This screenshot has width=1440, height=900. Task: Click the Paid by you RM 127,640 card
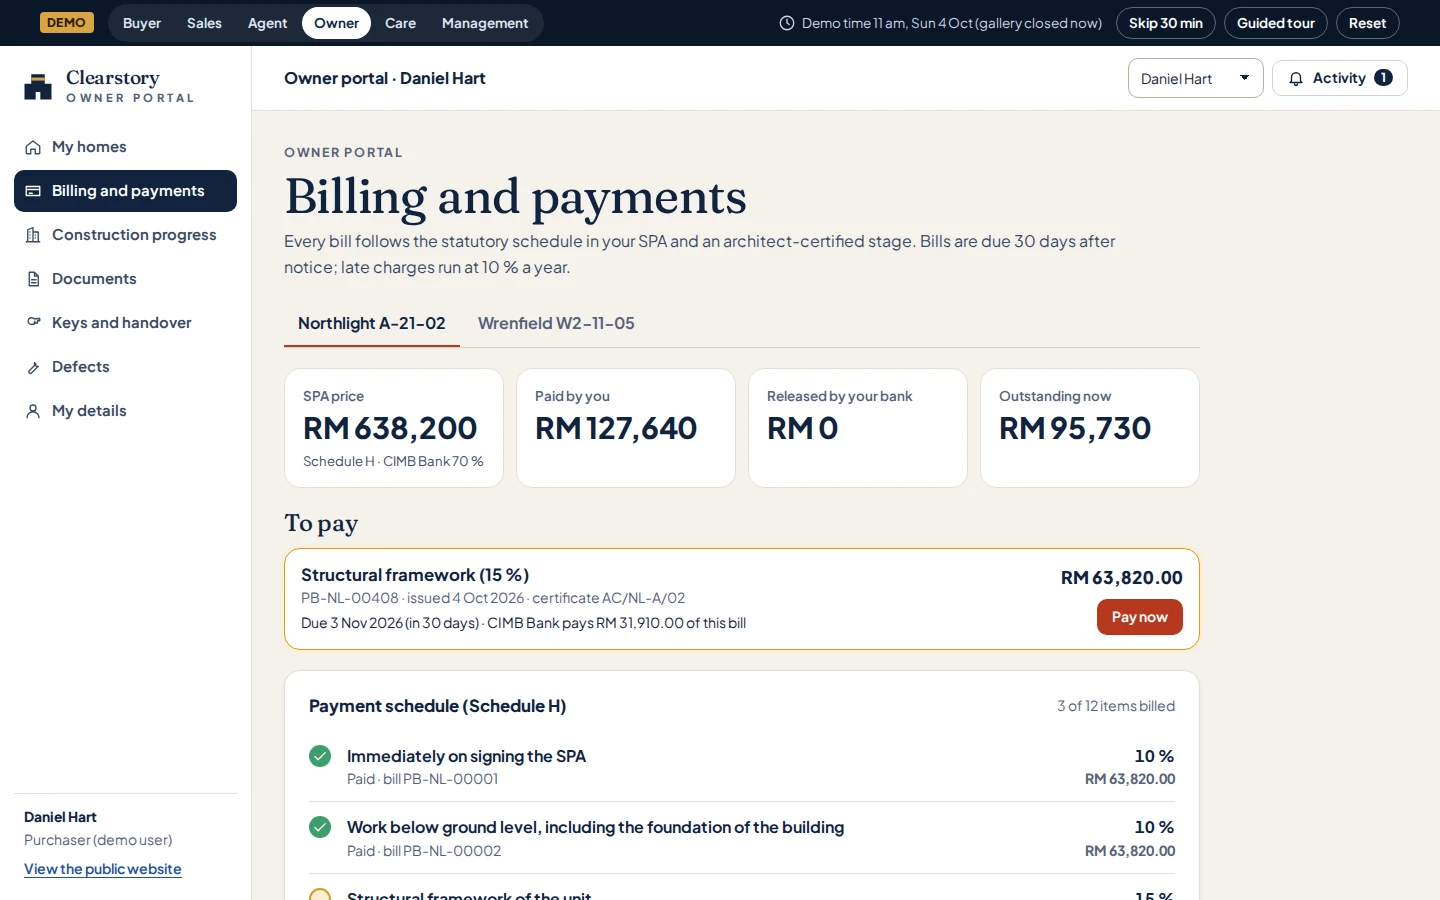626,428
